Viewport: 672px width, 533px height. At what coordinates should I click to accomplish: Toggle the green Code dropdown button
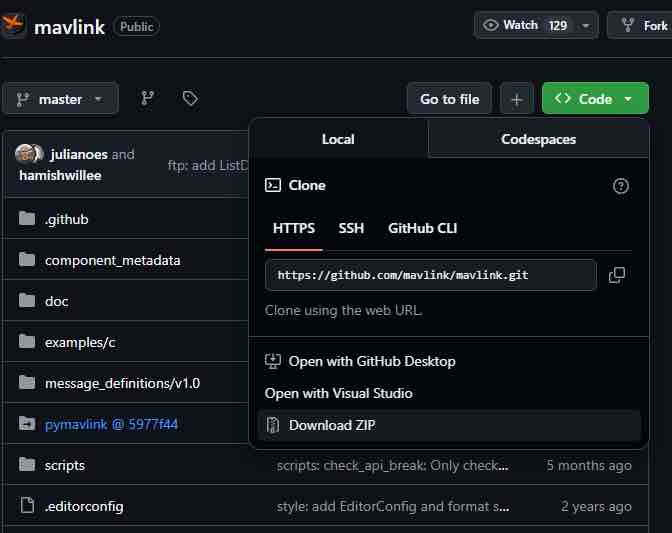tap(595, 99)
